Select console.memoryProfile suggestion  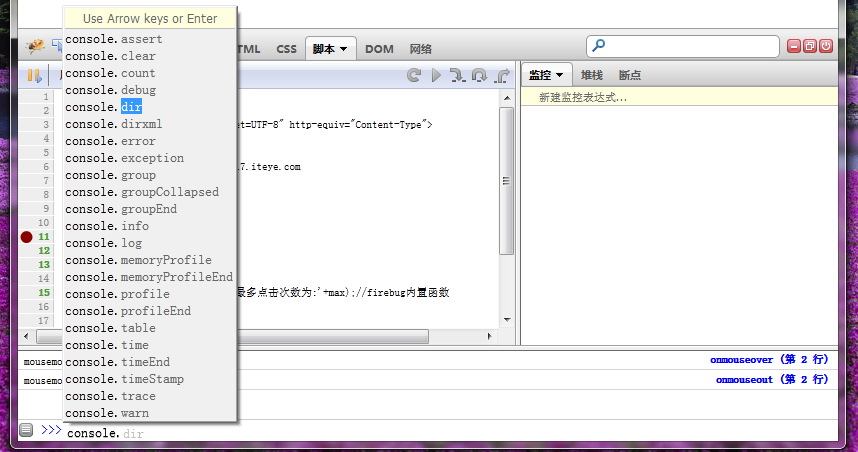click(150, 260)
